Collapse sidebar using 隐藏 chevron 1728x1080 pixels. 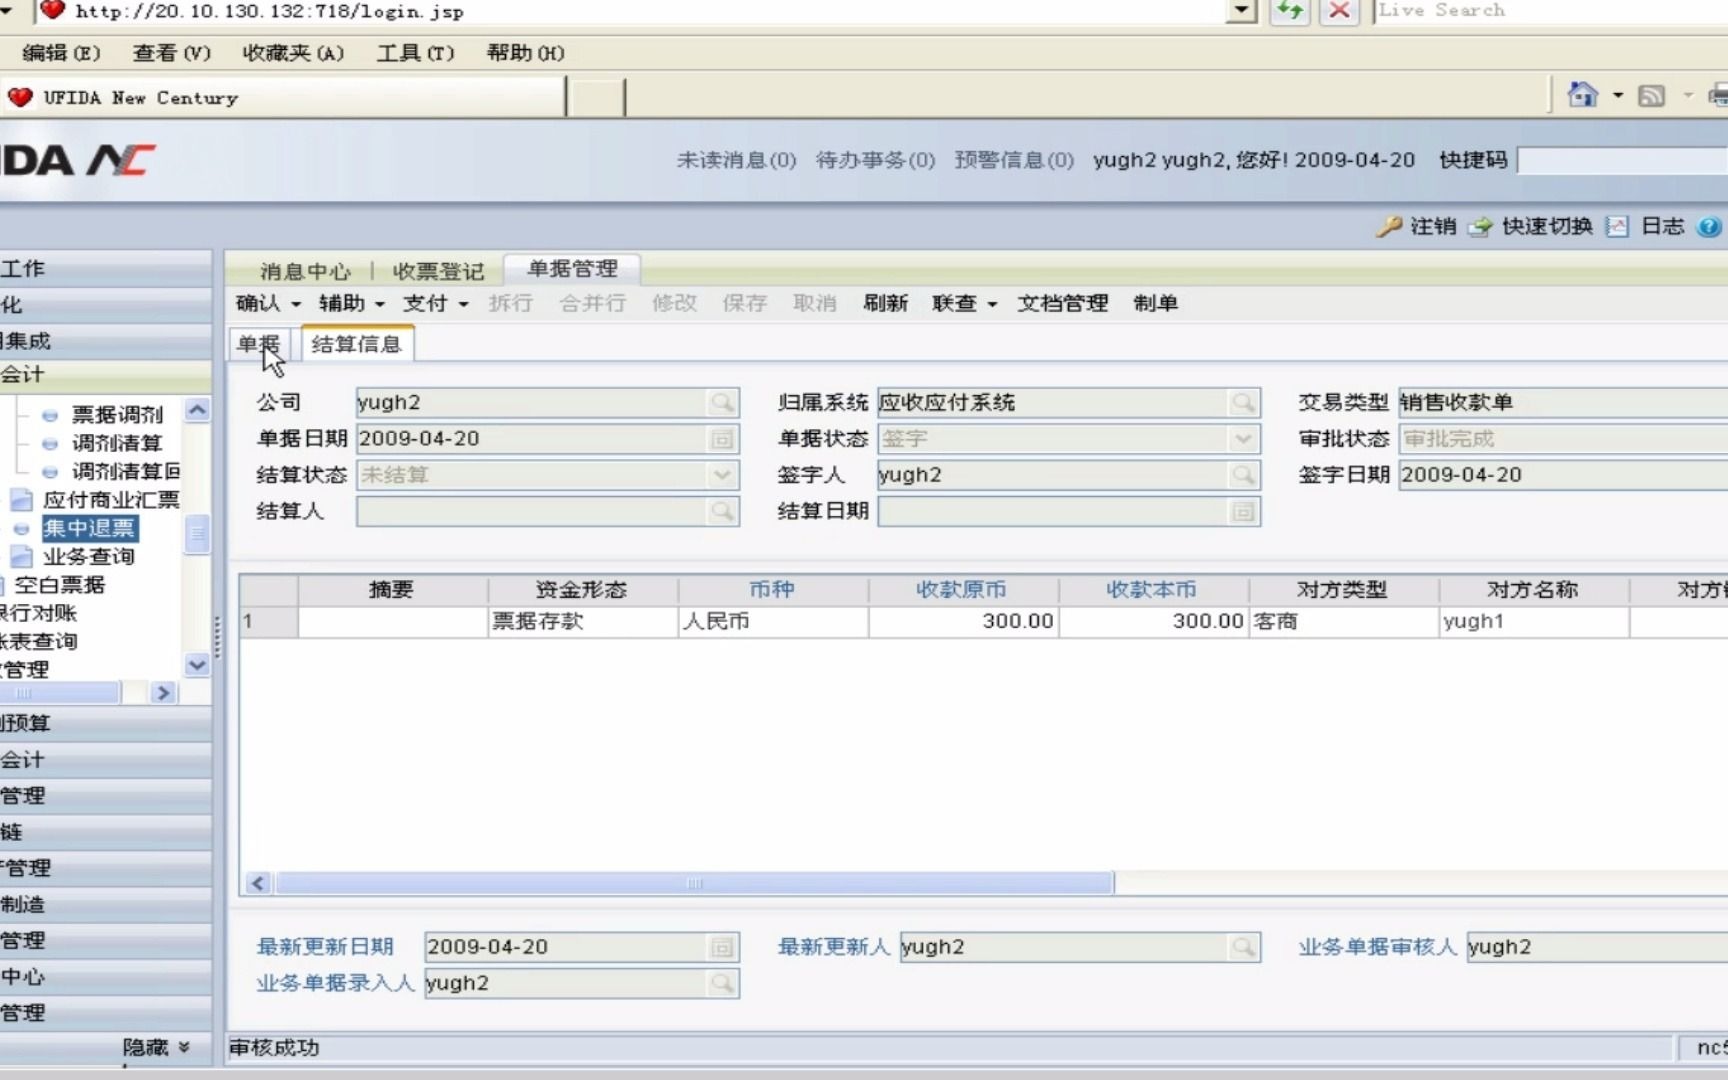(184, 1047)
